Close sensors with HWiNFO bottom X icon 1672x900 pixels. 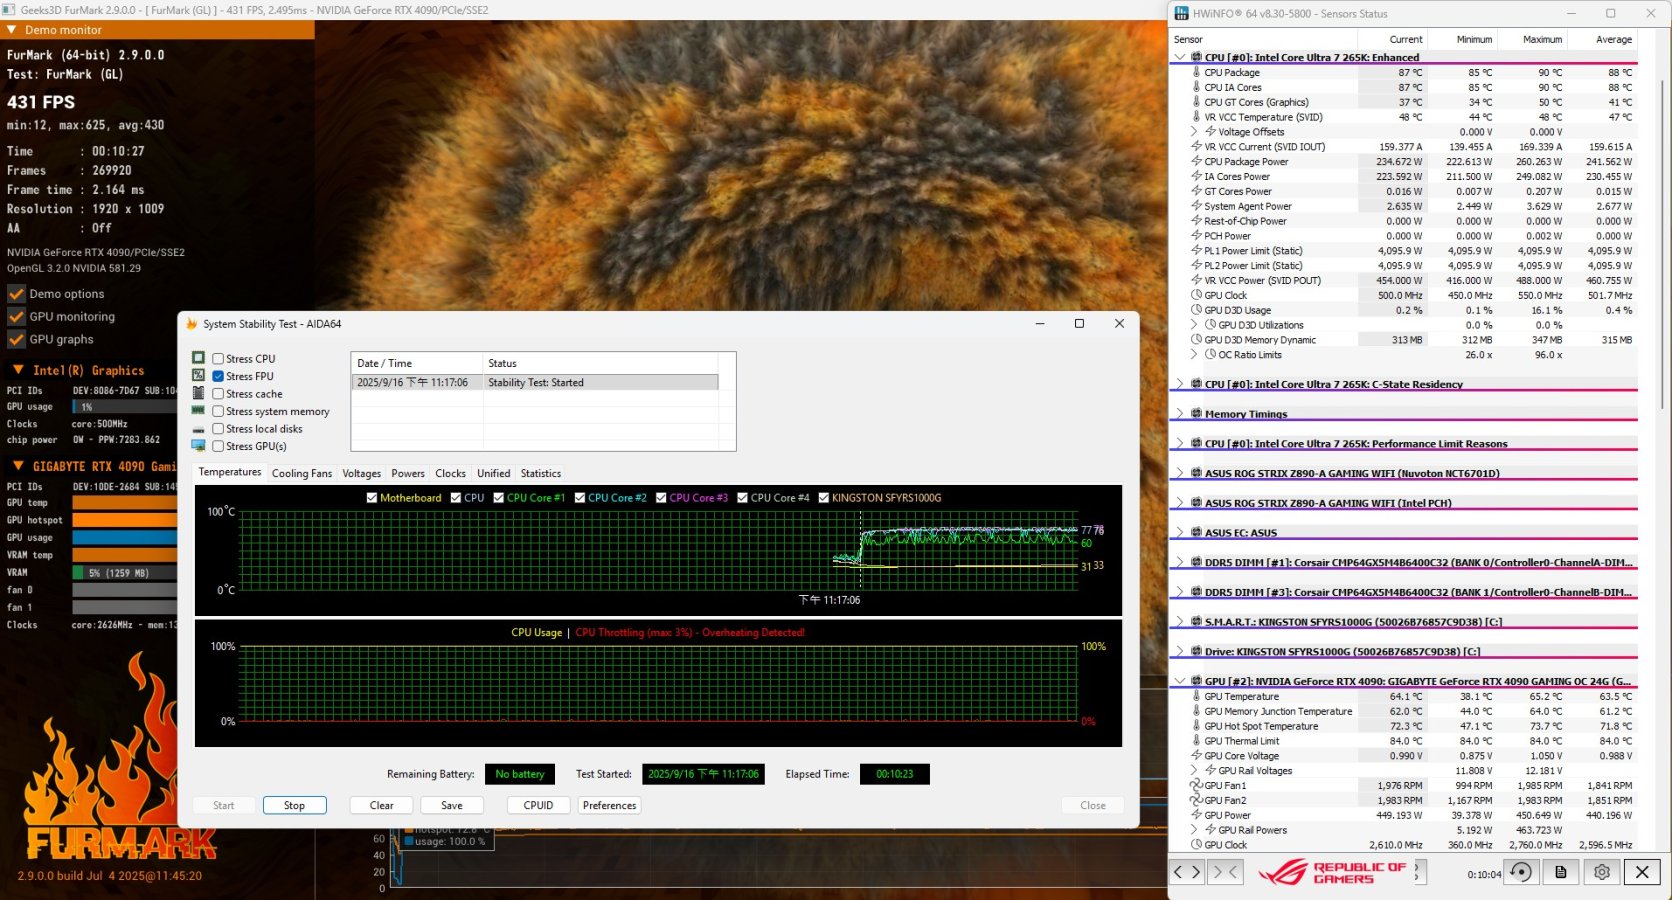[1642, 872]
